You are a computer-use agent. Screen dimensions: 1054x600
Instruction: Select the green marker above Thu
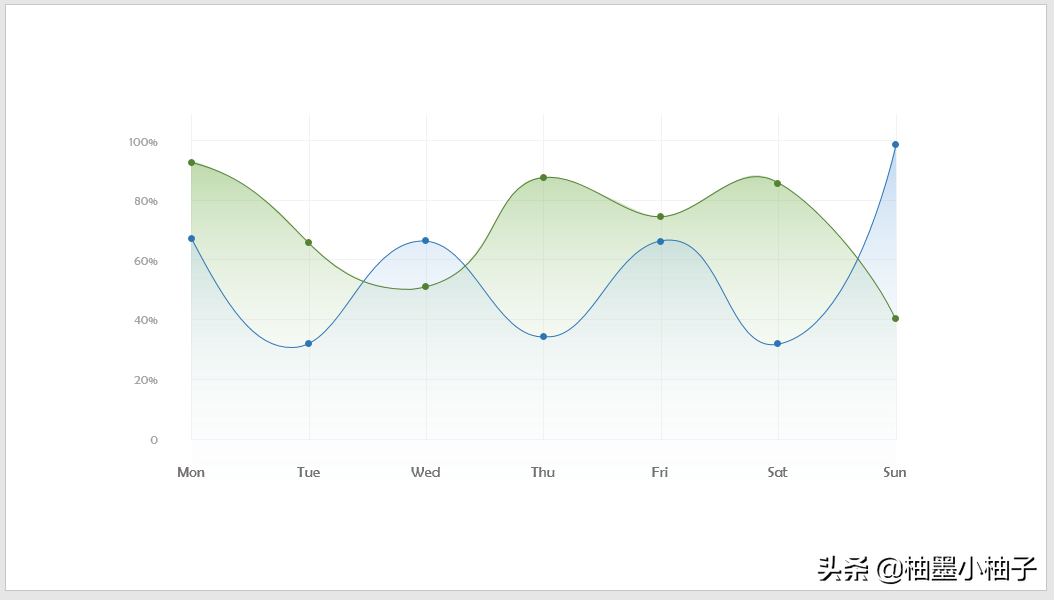pyautogui.click(x=543, y=177)
